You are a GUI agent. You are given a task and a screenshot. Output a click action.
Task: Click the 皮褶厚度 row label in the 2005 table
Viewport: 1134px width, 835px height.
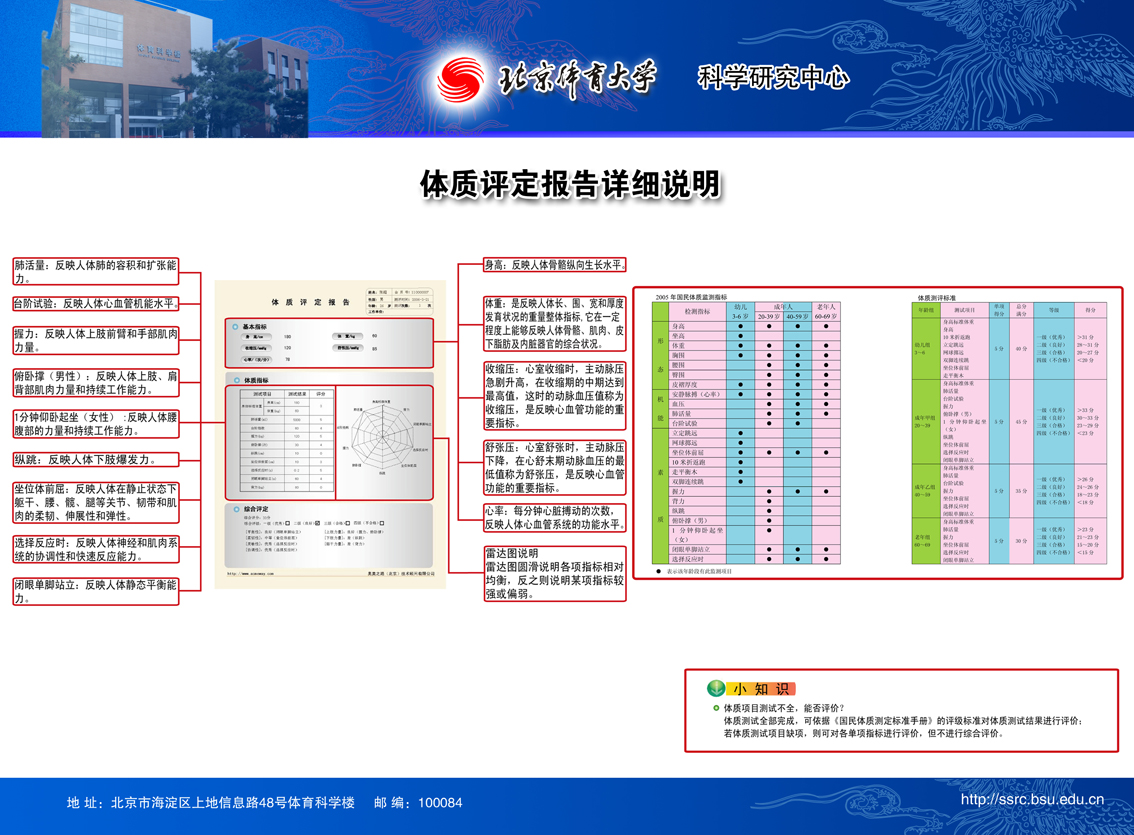684,385
